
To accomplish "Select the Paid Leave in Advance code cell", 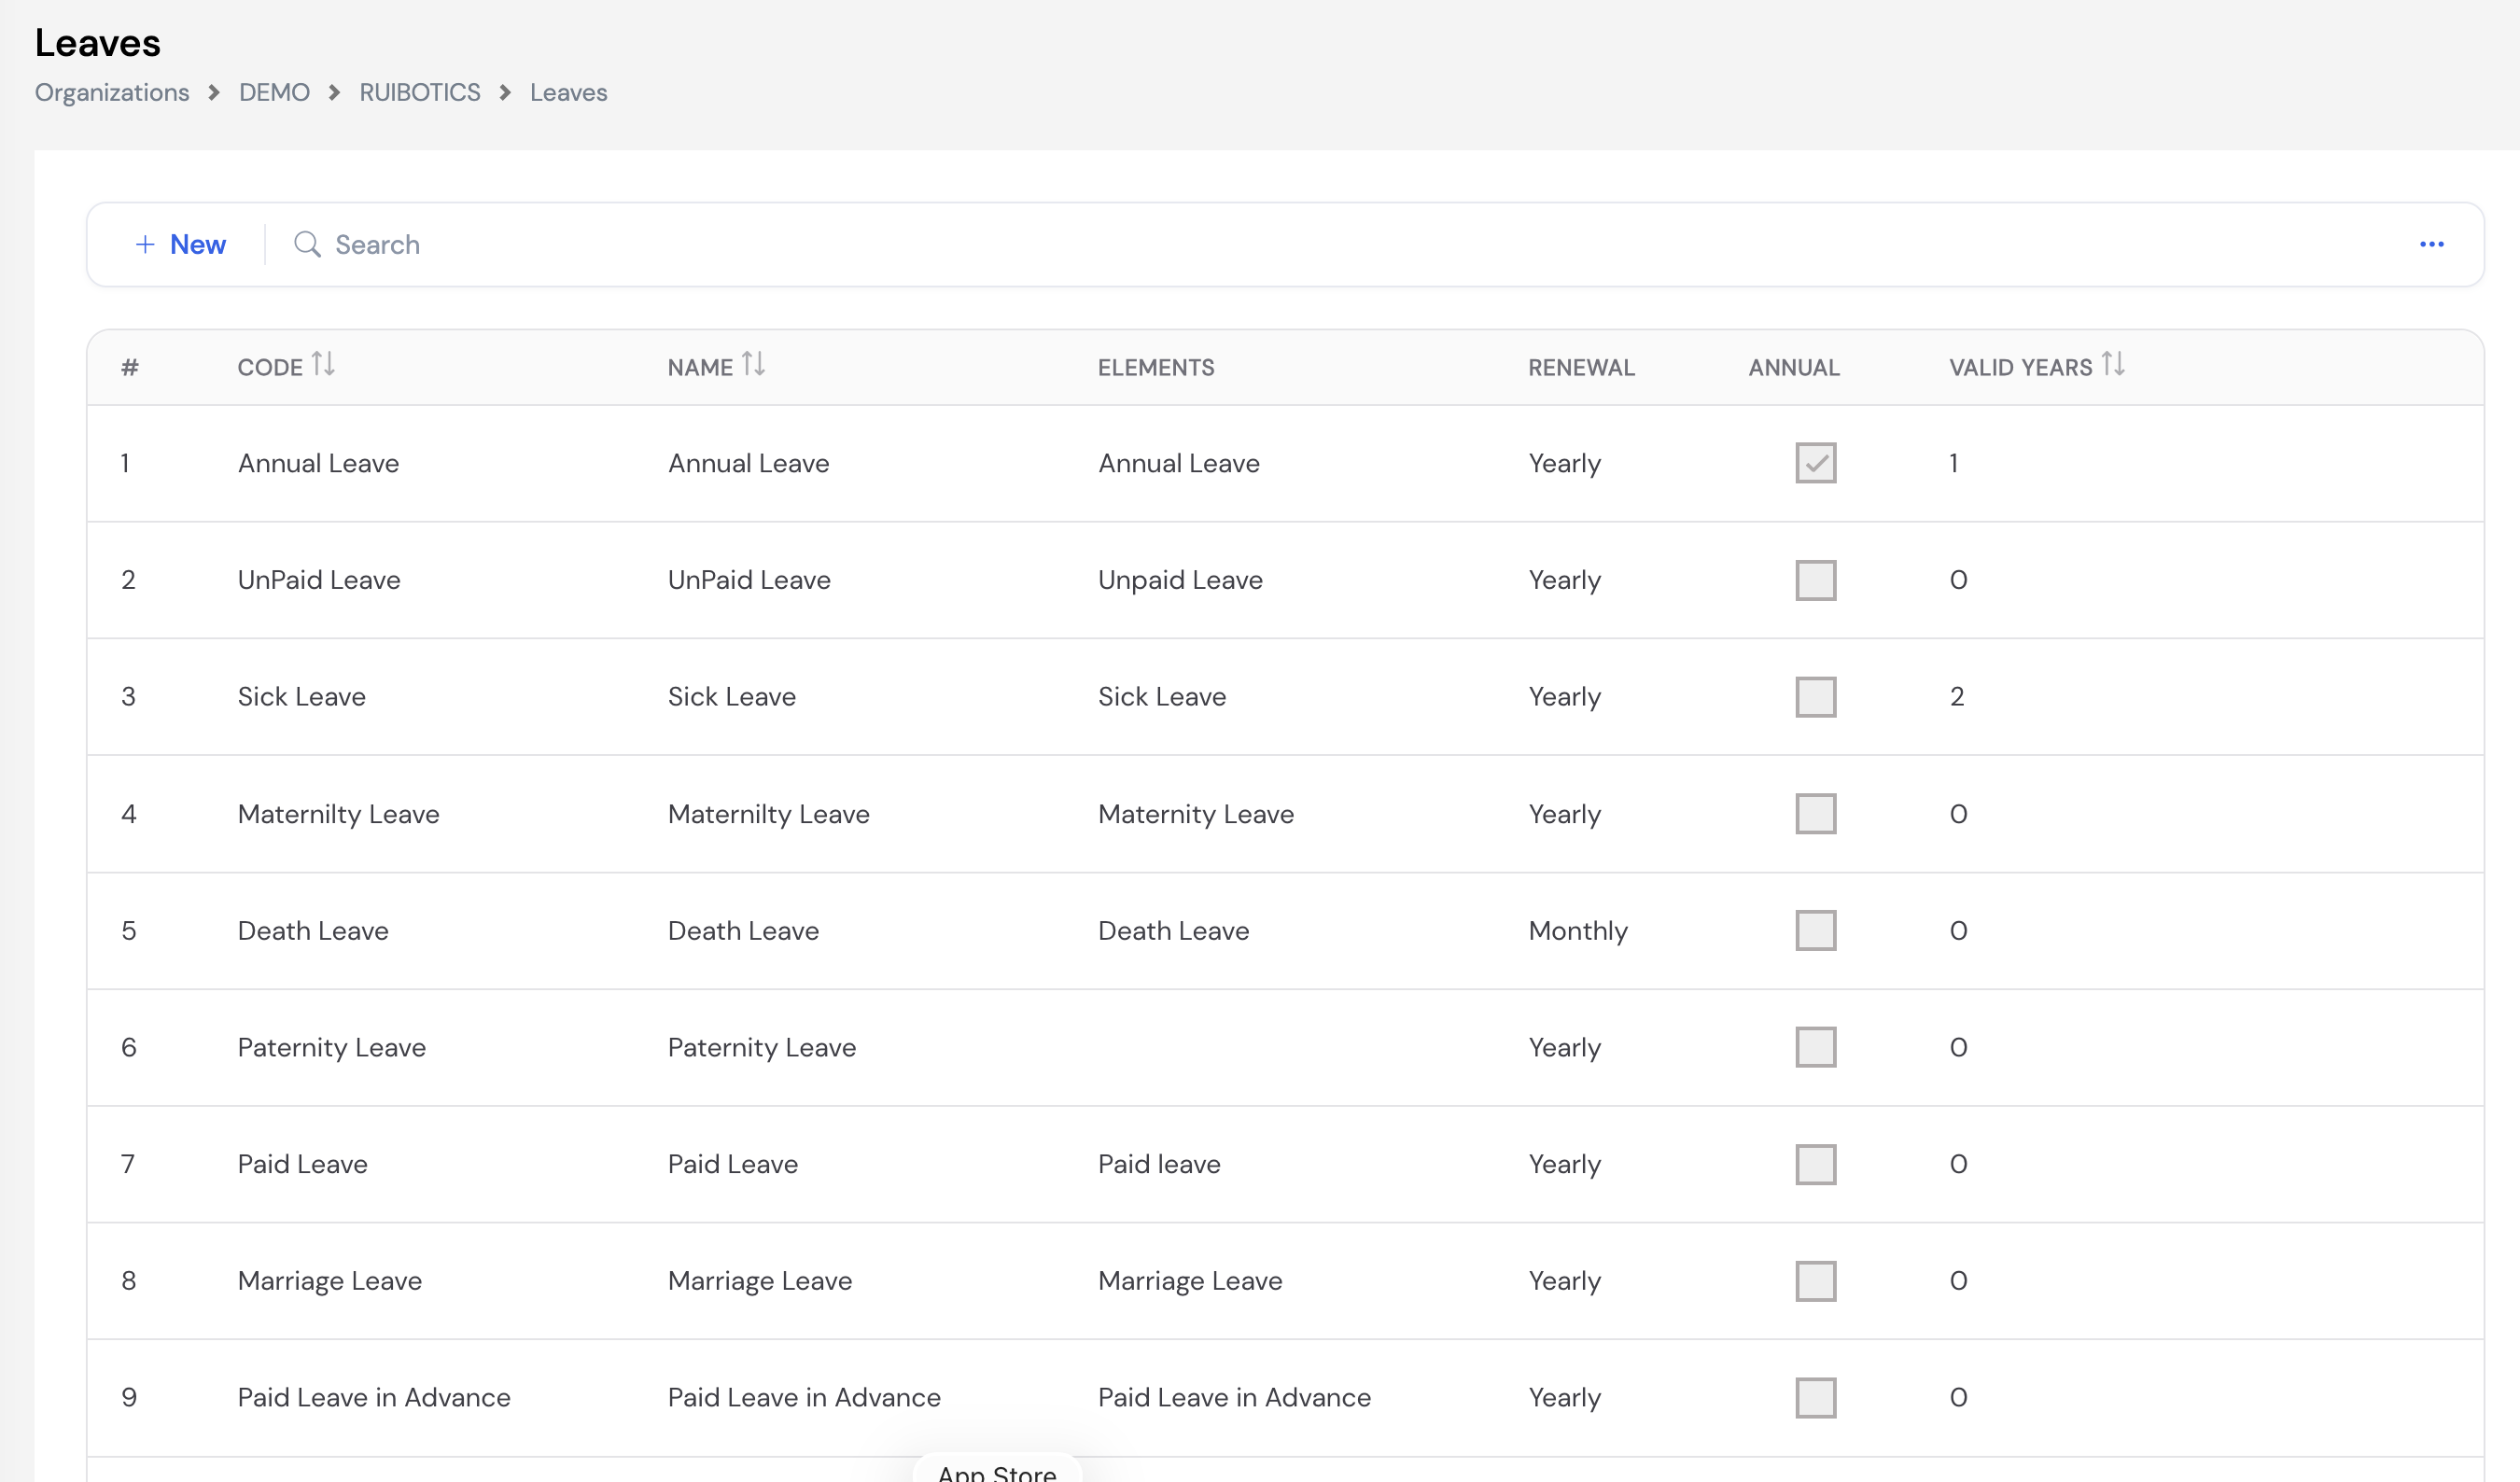I will [x=374, y=1398].
